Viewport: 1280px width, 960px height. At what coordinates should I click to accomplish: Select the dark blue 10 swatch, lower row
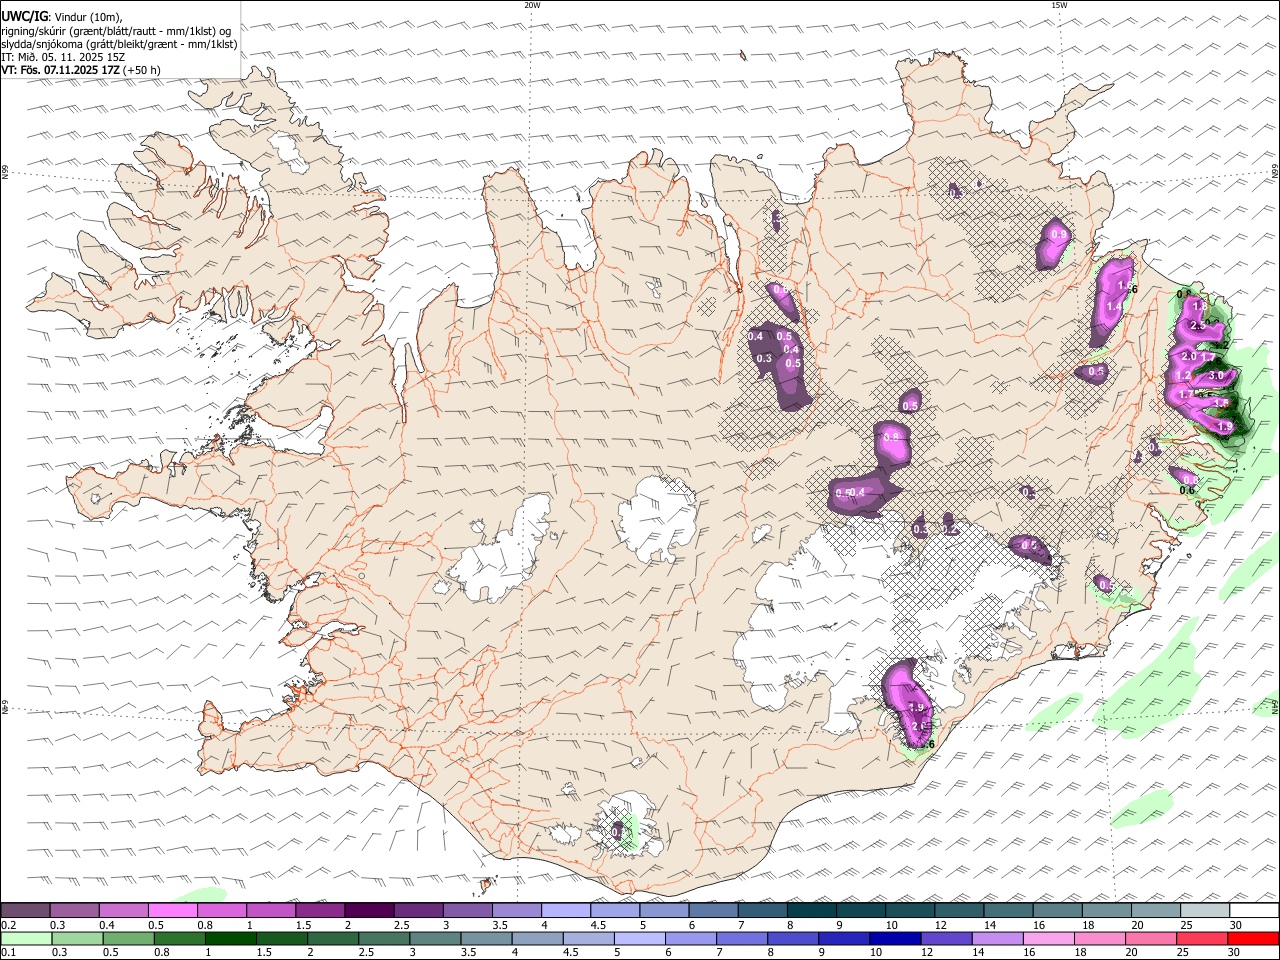pos(893,939)
